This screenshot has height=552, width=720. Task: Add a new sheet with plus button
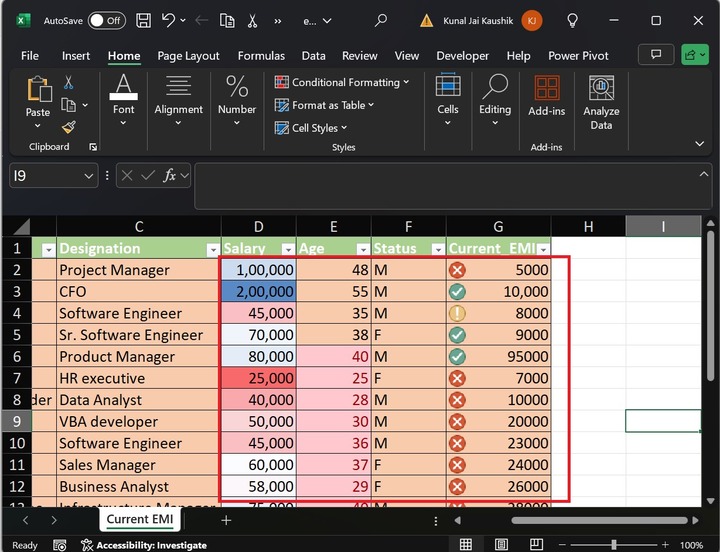tap(226, 520)
